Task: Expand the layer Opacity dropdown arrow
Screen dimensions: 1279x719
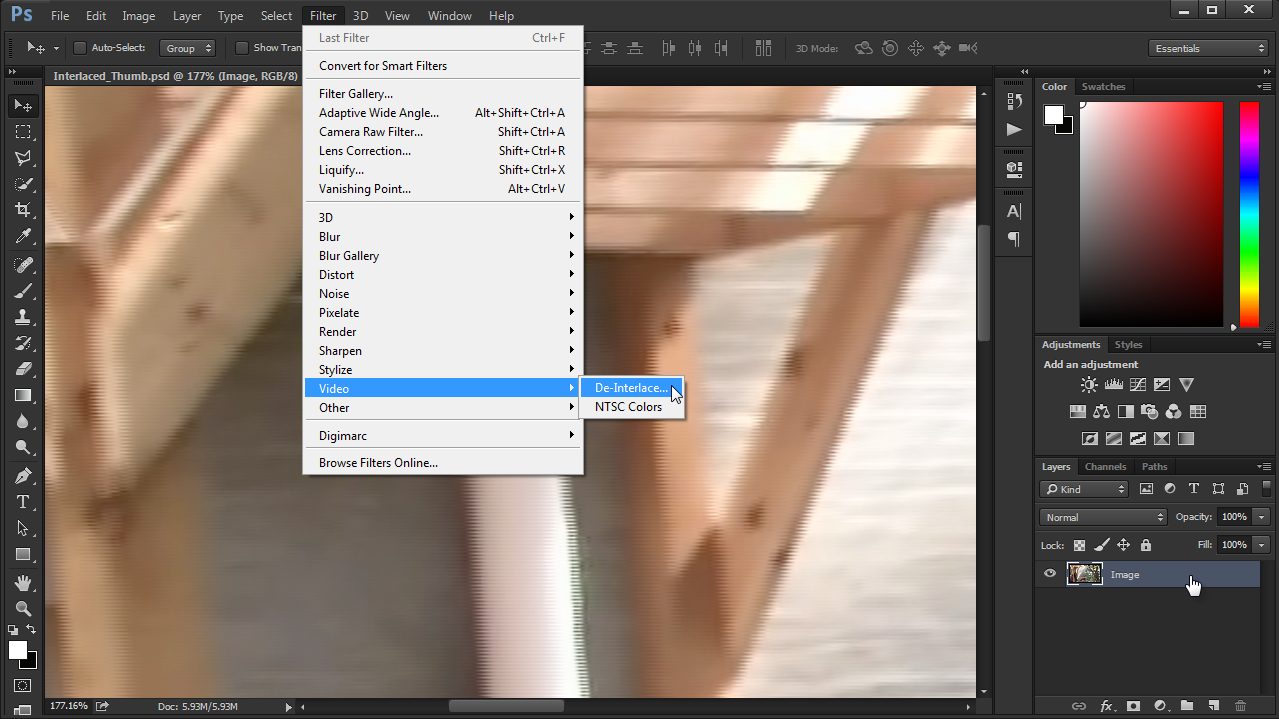Action: tap(1261, 517)
